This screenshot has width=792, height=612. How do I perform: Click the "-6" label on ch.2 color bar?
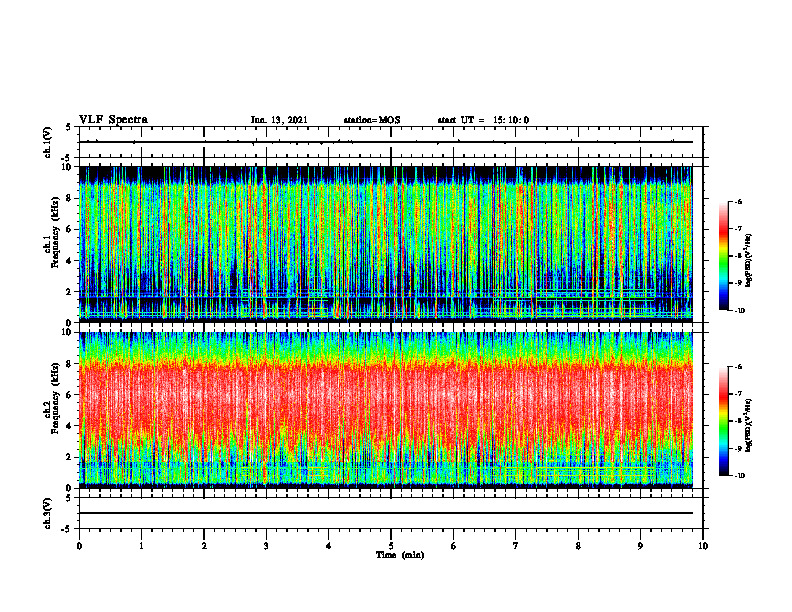pyautogui.click(x=738, y=367)
